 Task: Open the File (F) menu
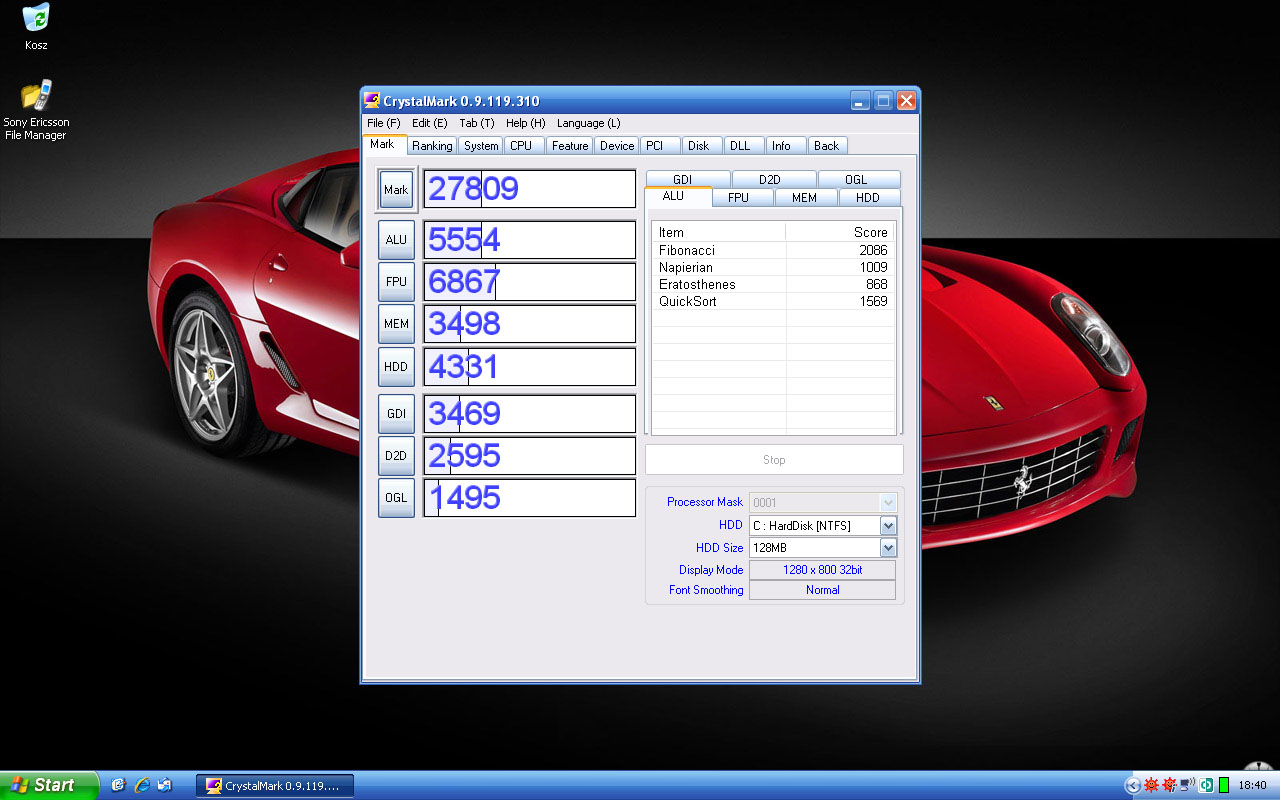tap(383, 123)
